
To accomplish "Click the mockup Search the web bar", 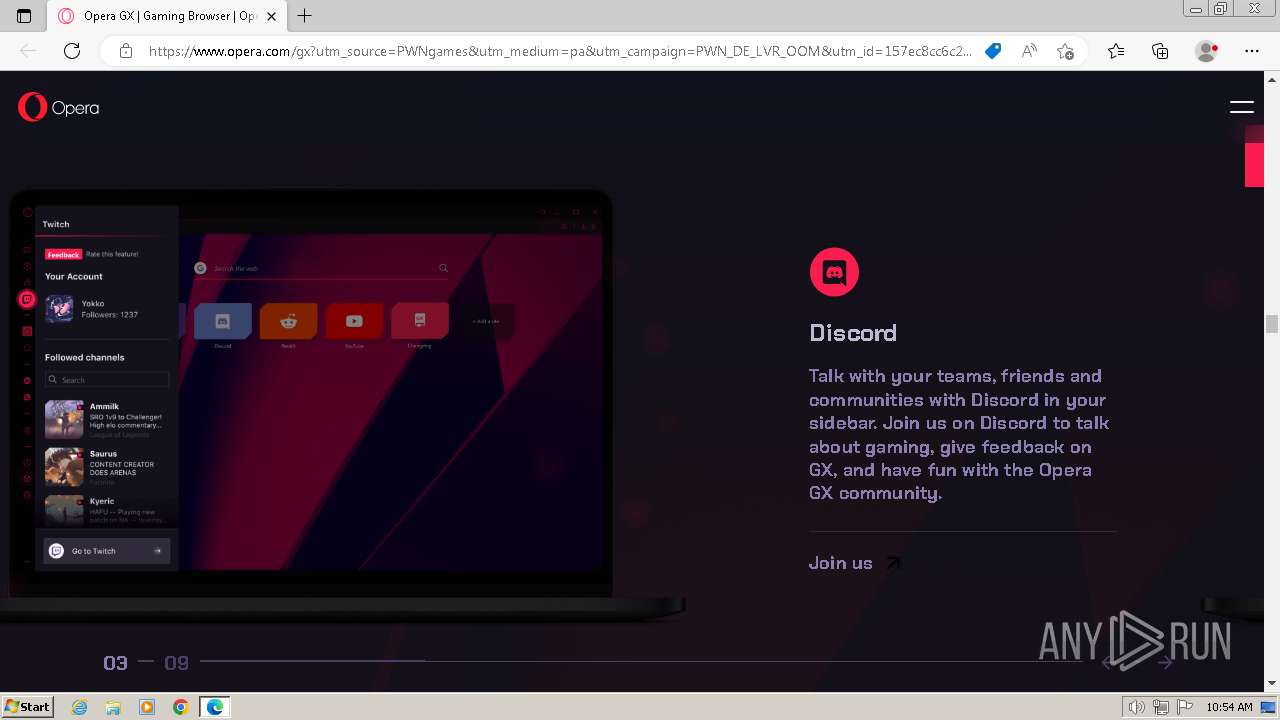I will (321, 268).
